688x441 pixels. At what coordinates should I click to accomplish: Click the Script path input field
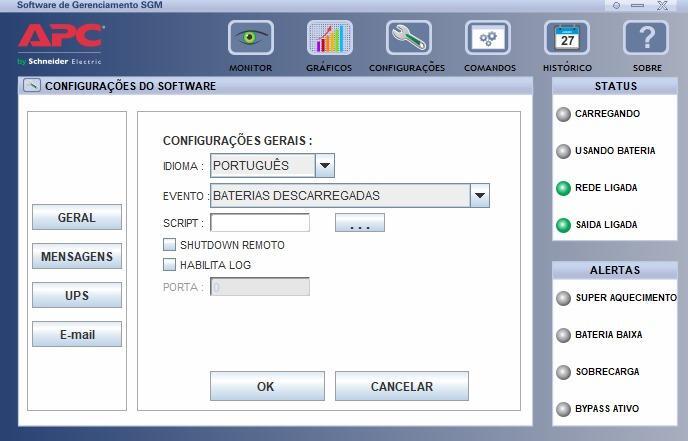pos(260,223)
